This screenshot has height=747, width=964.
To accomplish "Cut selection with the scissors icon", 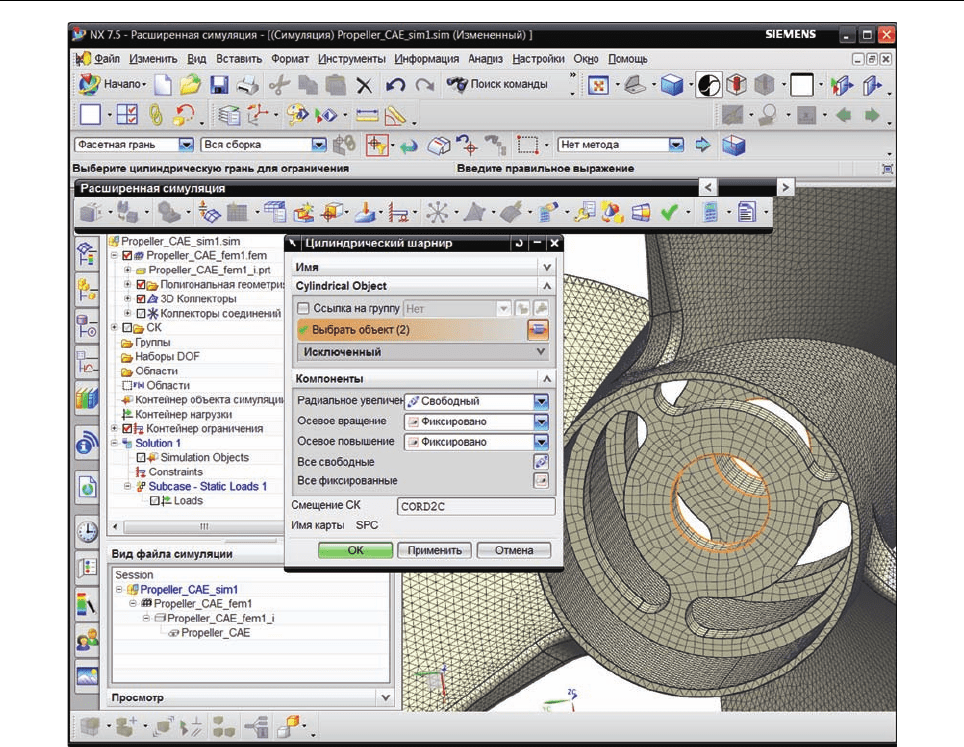I will click(279, 85).
